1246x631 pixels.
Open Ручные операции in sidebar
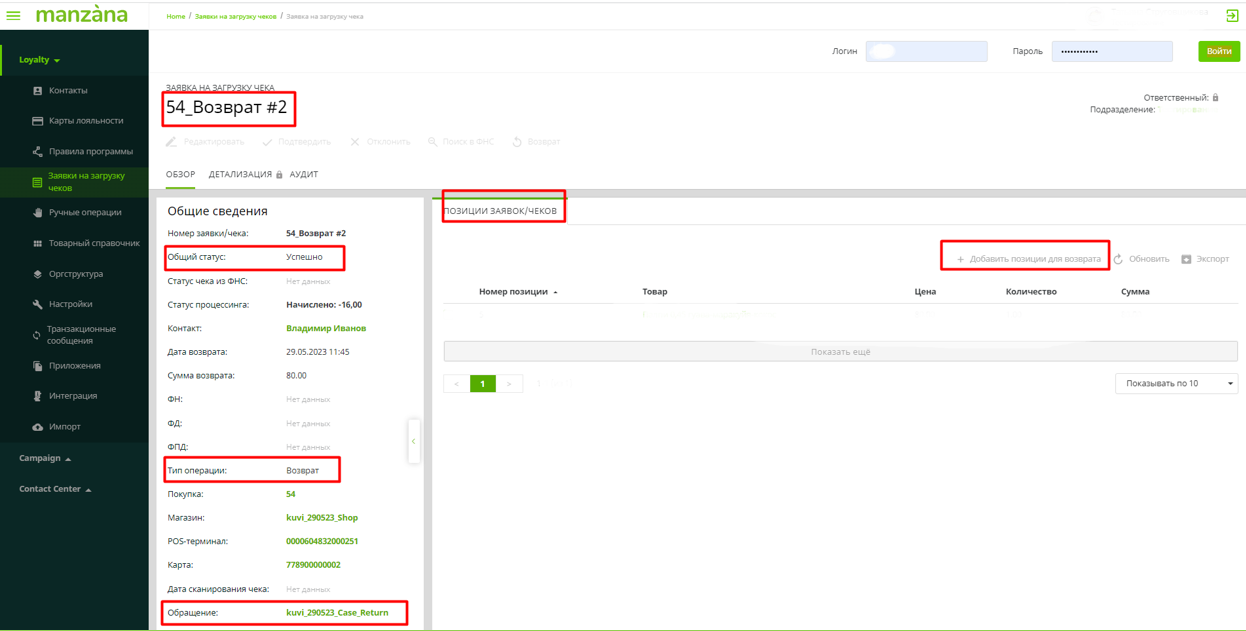85,213
